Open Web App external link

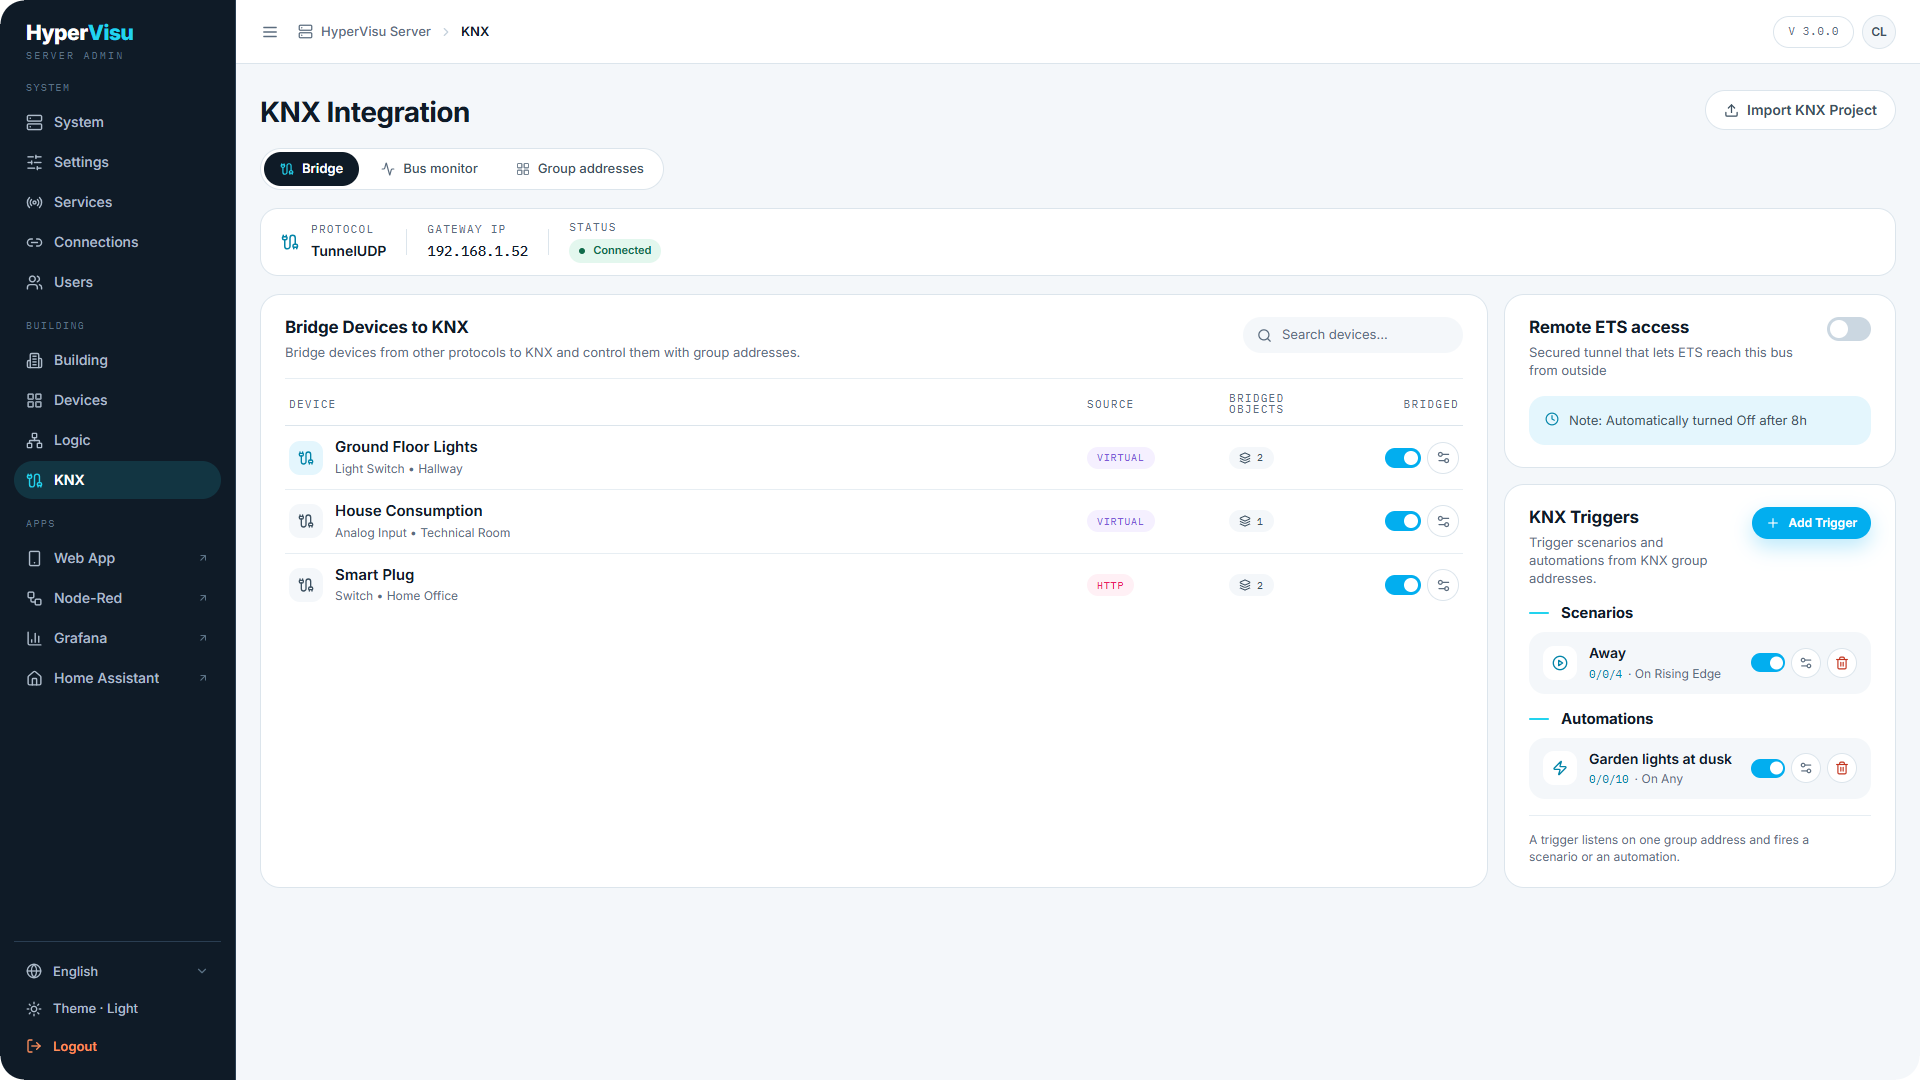118,558
